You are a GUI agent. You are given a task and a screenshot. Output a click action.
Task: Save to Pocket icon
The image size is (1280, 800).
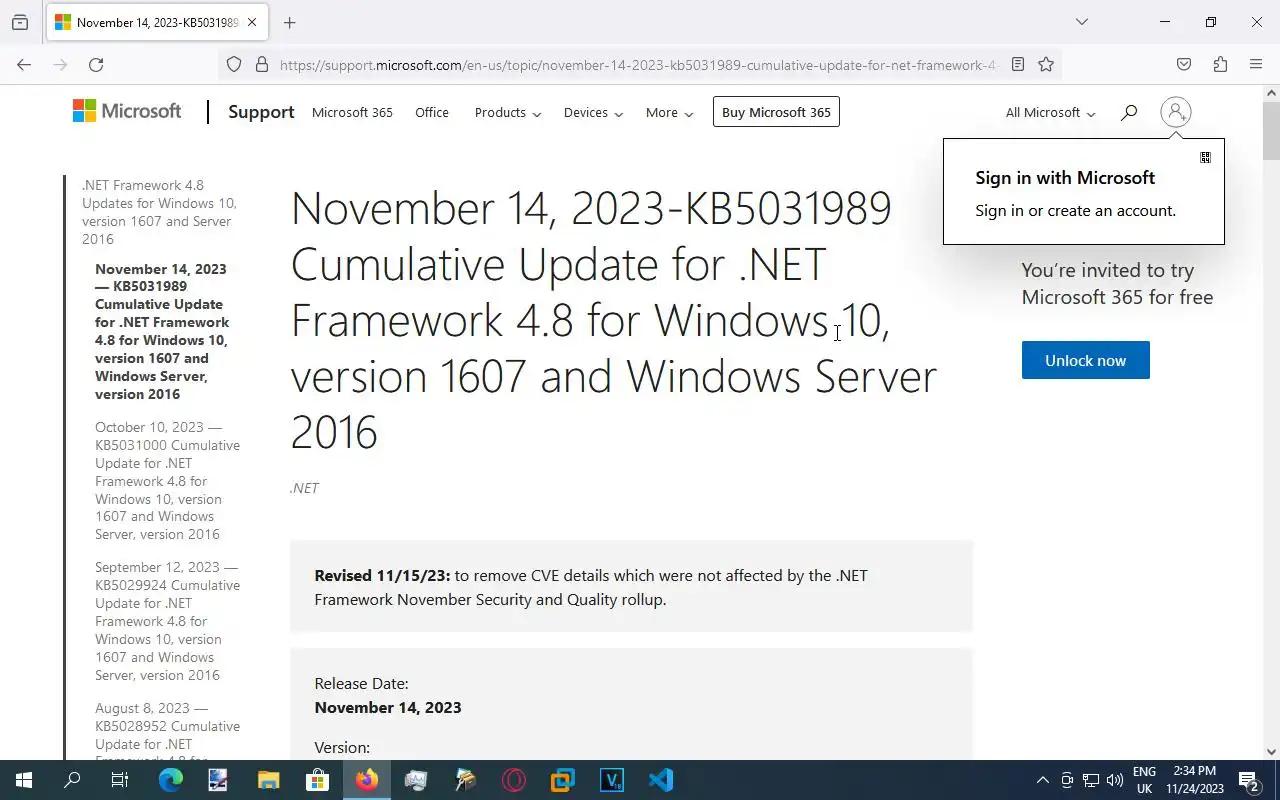1184,64
